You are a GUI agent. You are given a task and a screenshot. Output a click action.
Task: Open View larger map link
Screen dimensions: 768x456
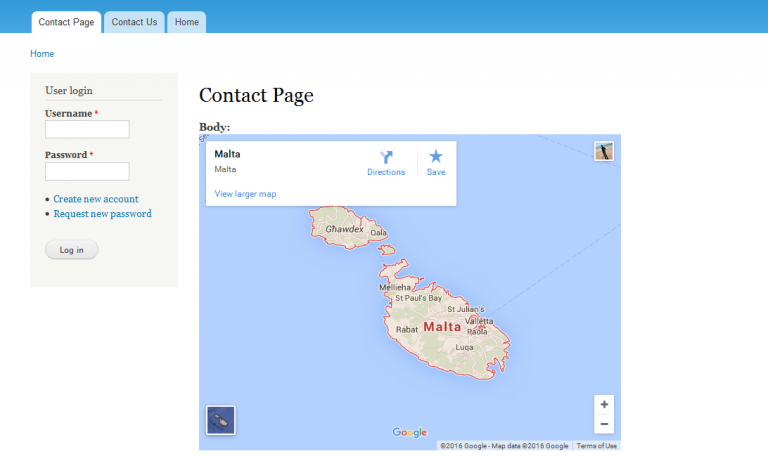[x=245, y=194]
